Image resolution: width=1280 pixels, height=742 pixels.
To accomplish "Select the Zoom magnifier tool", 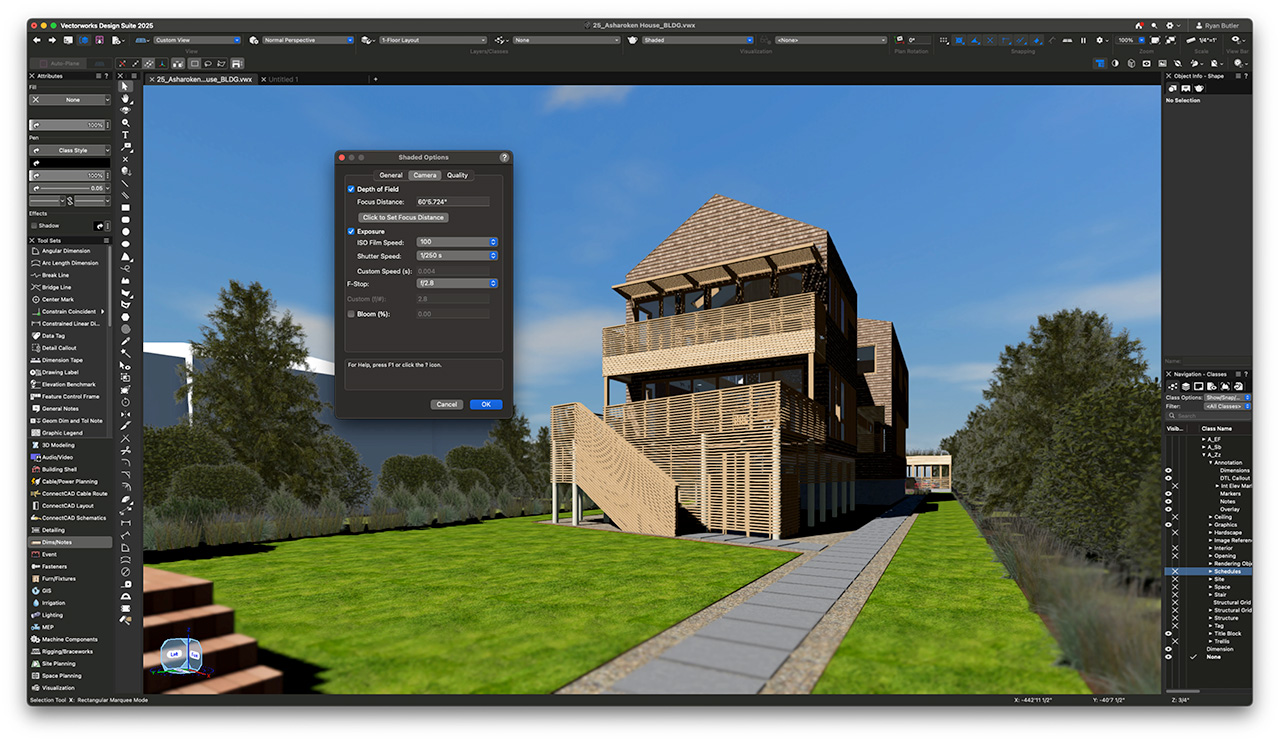I will coord(126,123).
